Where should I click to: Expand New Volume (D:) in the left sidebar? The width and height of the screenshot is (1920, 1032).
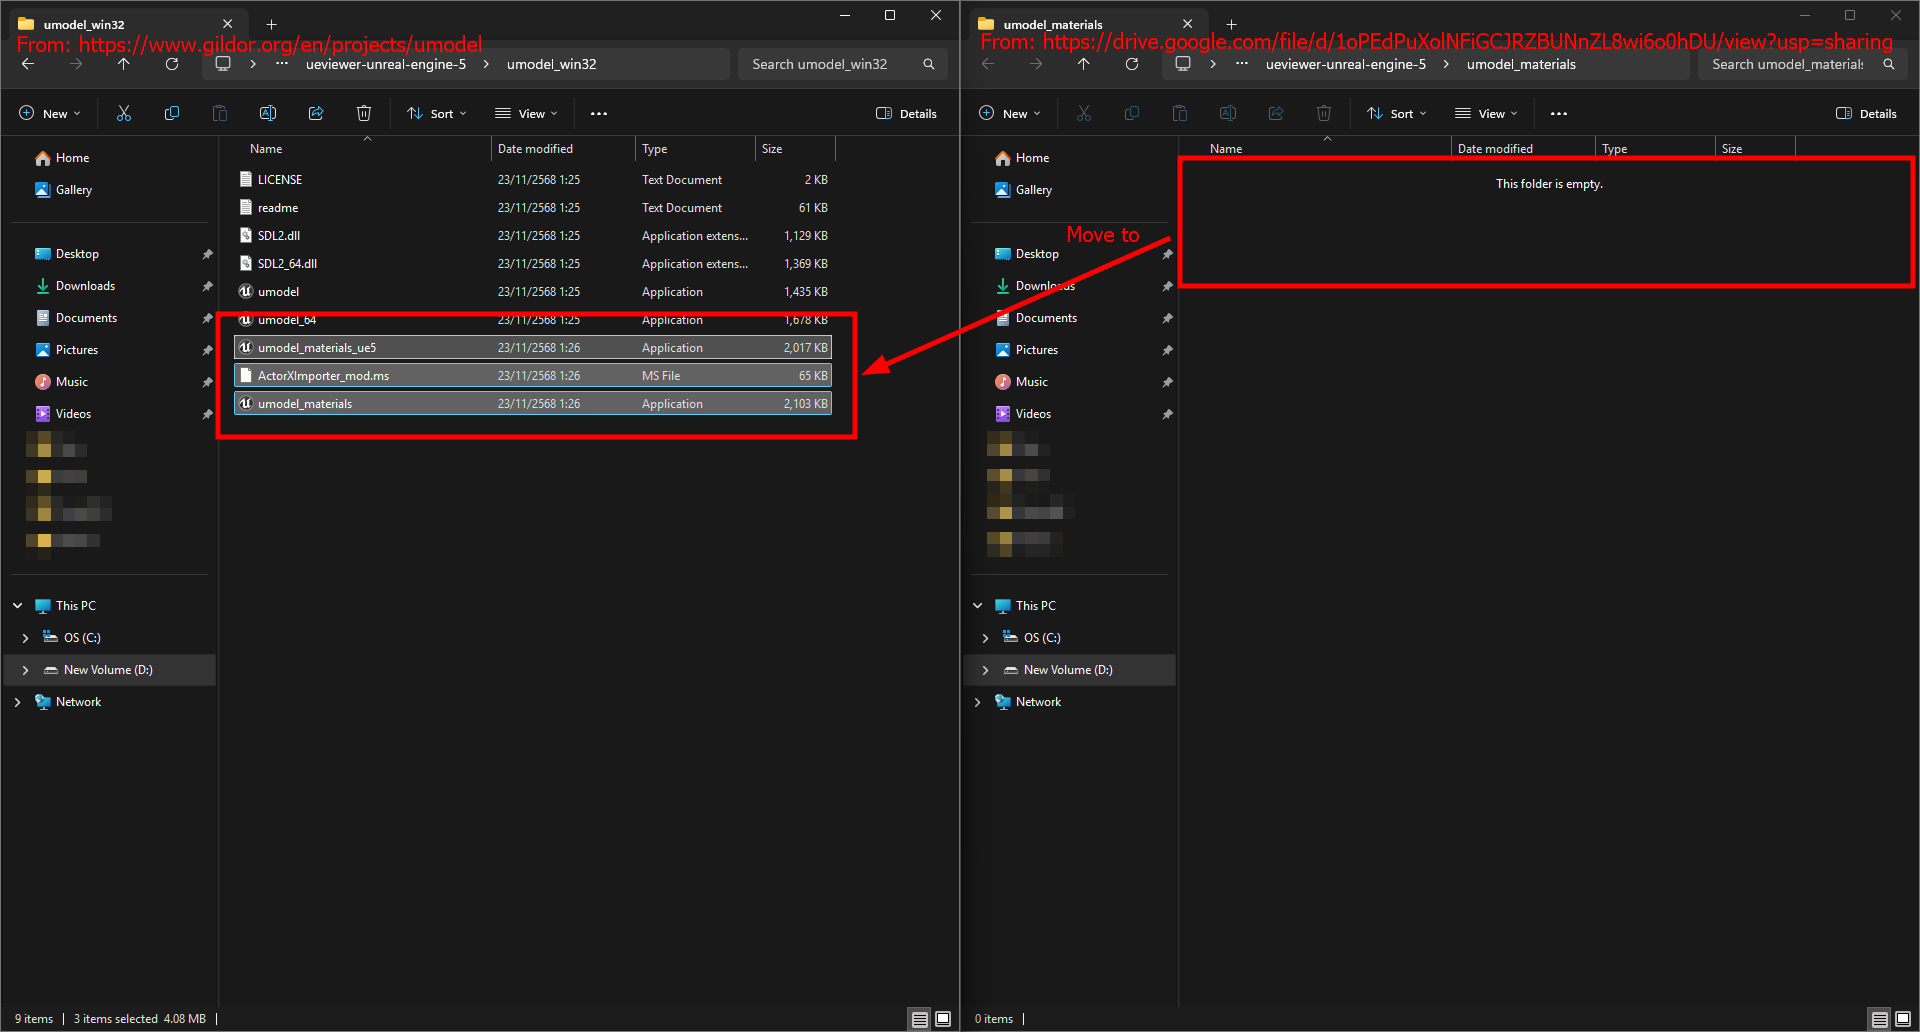point(26,670)
